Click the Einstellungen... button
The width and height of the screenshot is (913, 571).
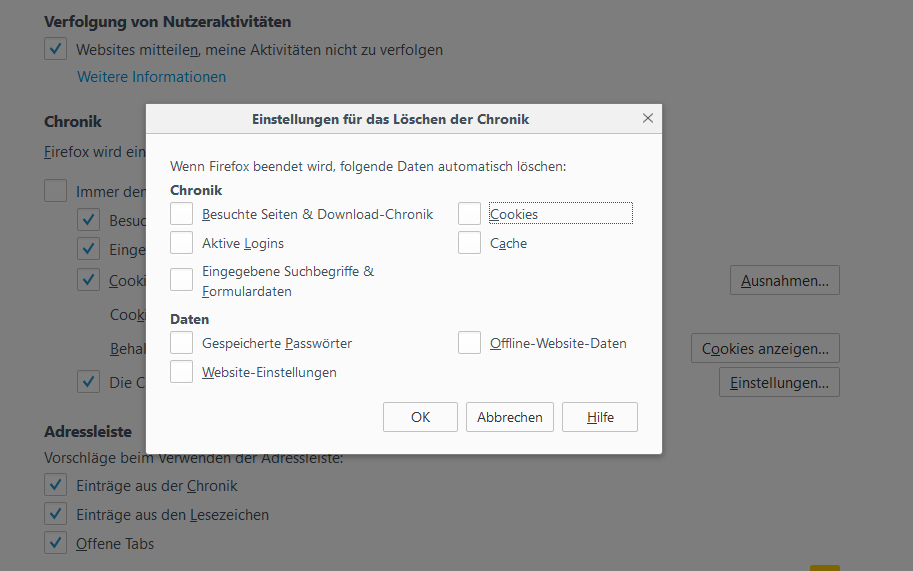[779, 382]
